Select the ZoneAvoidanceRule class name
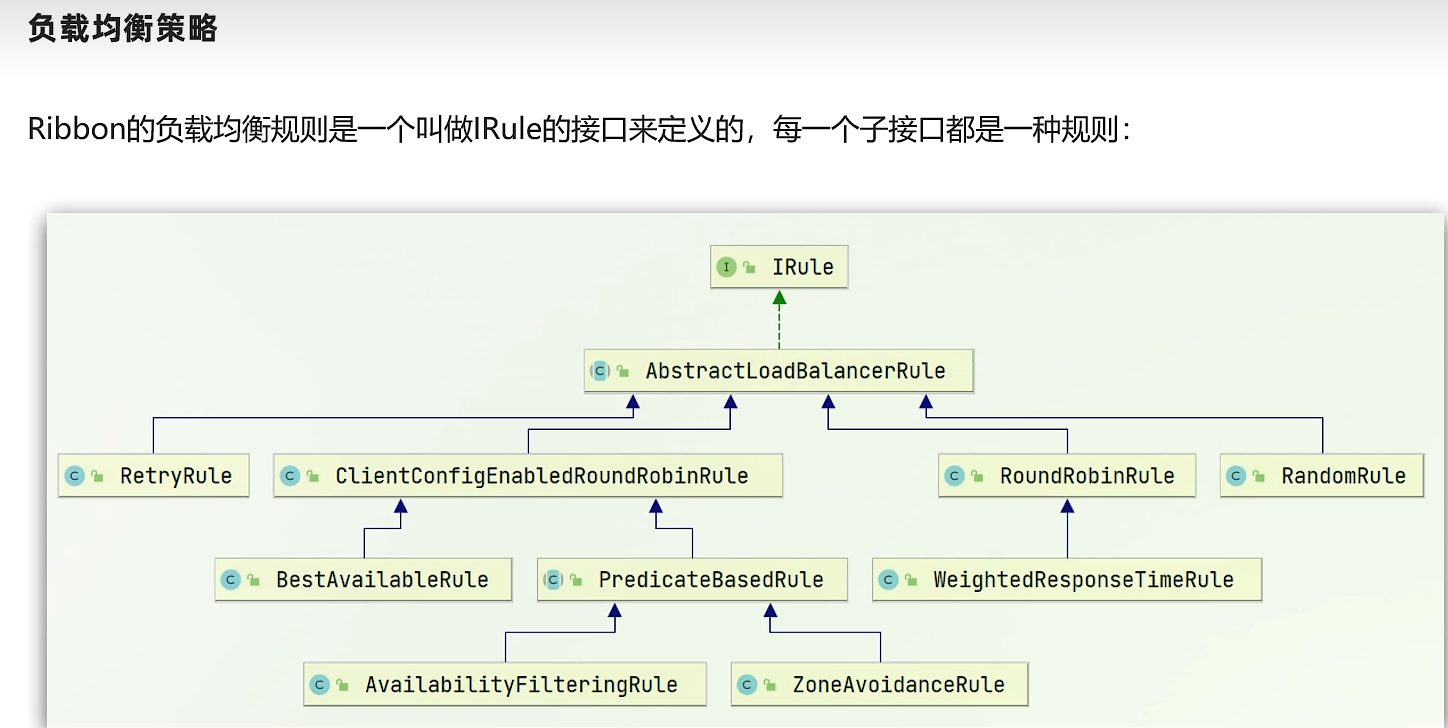 pos(898,685)
